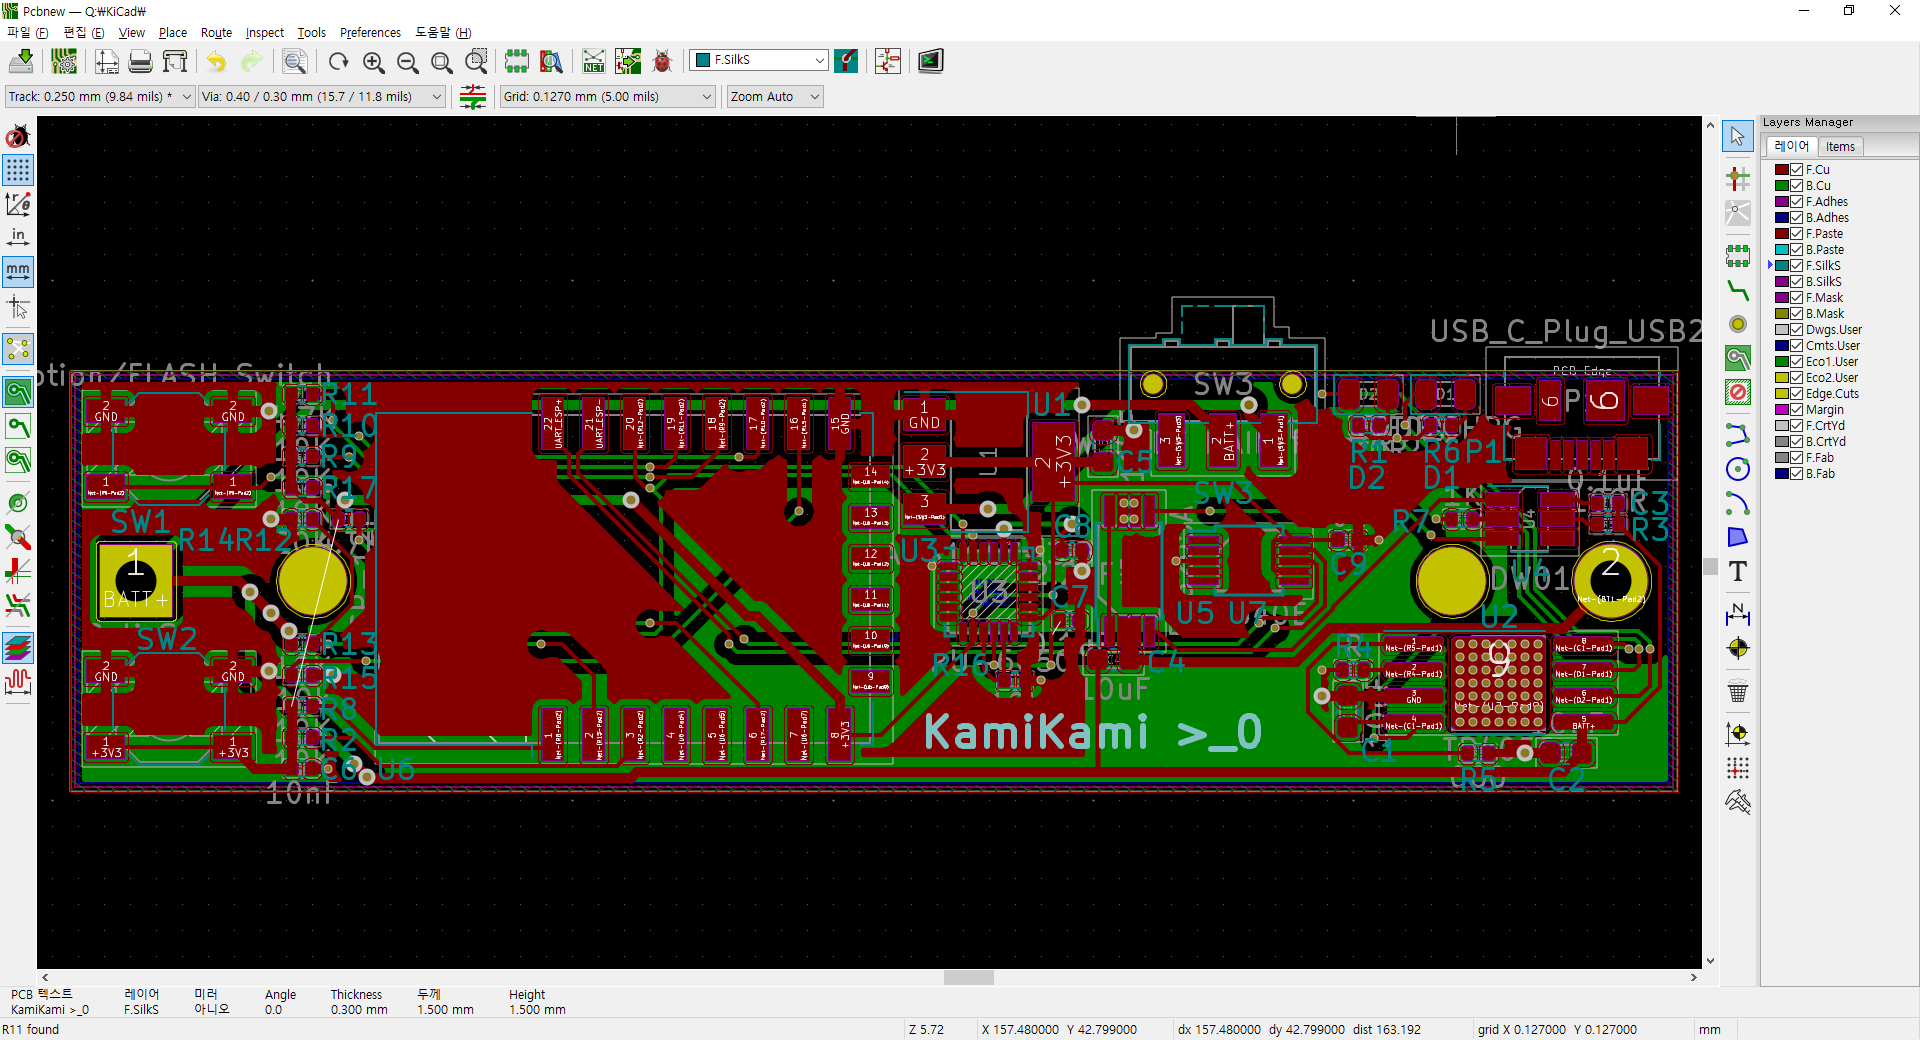
Task: Click the B.Paste layer color swatch
Action: pyautogui.click(x=1782, y=250)
